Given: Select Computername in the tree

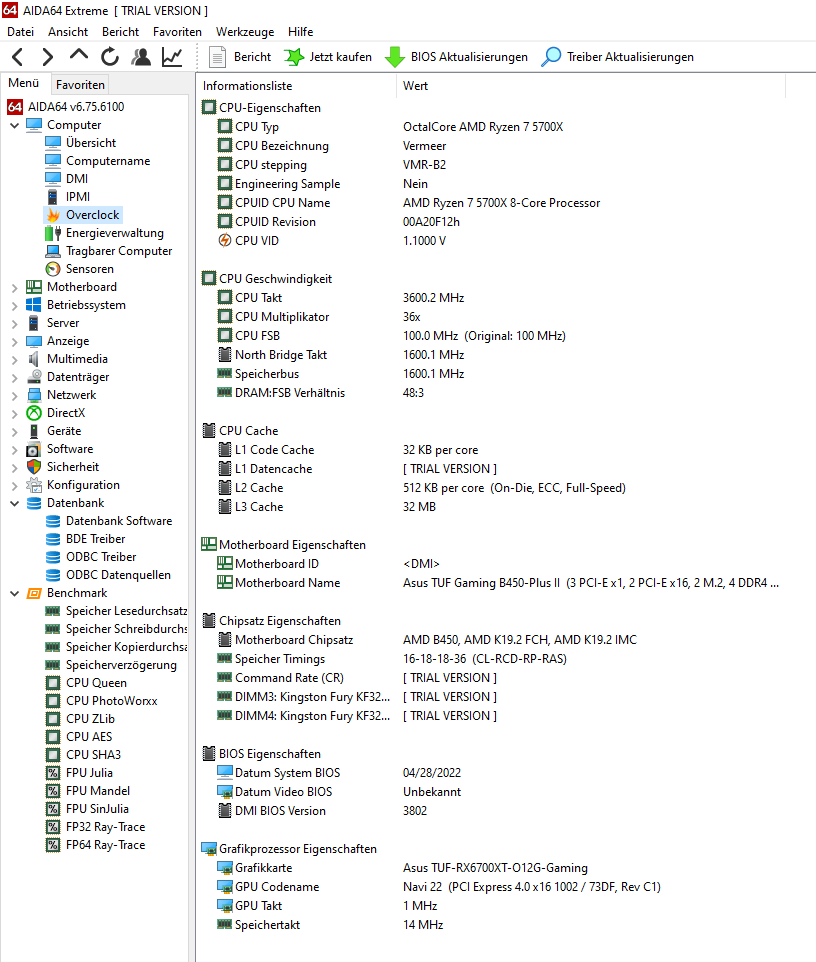Looking at the screenshot, I should click(x=108, y=161).
